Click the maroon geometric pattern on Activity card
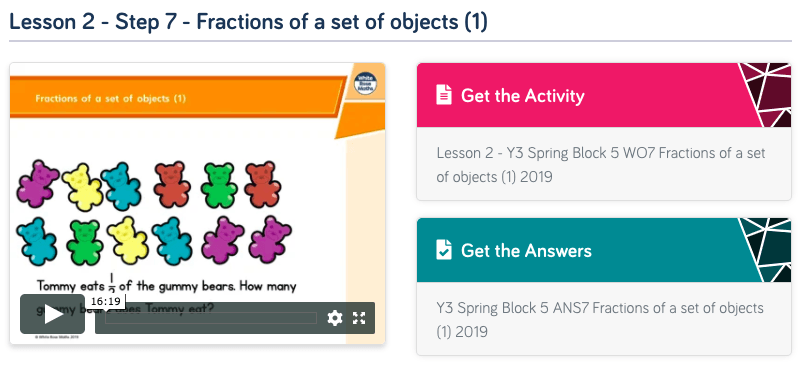 click(x=766, y=95)
